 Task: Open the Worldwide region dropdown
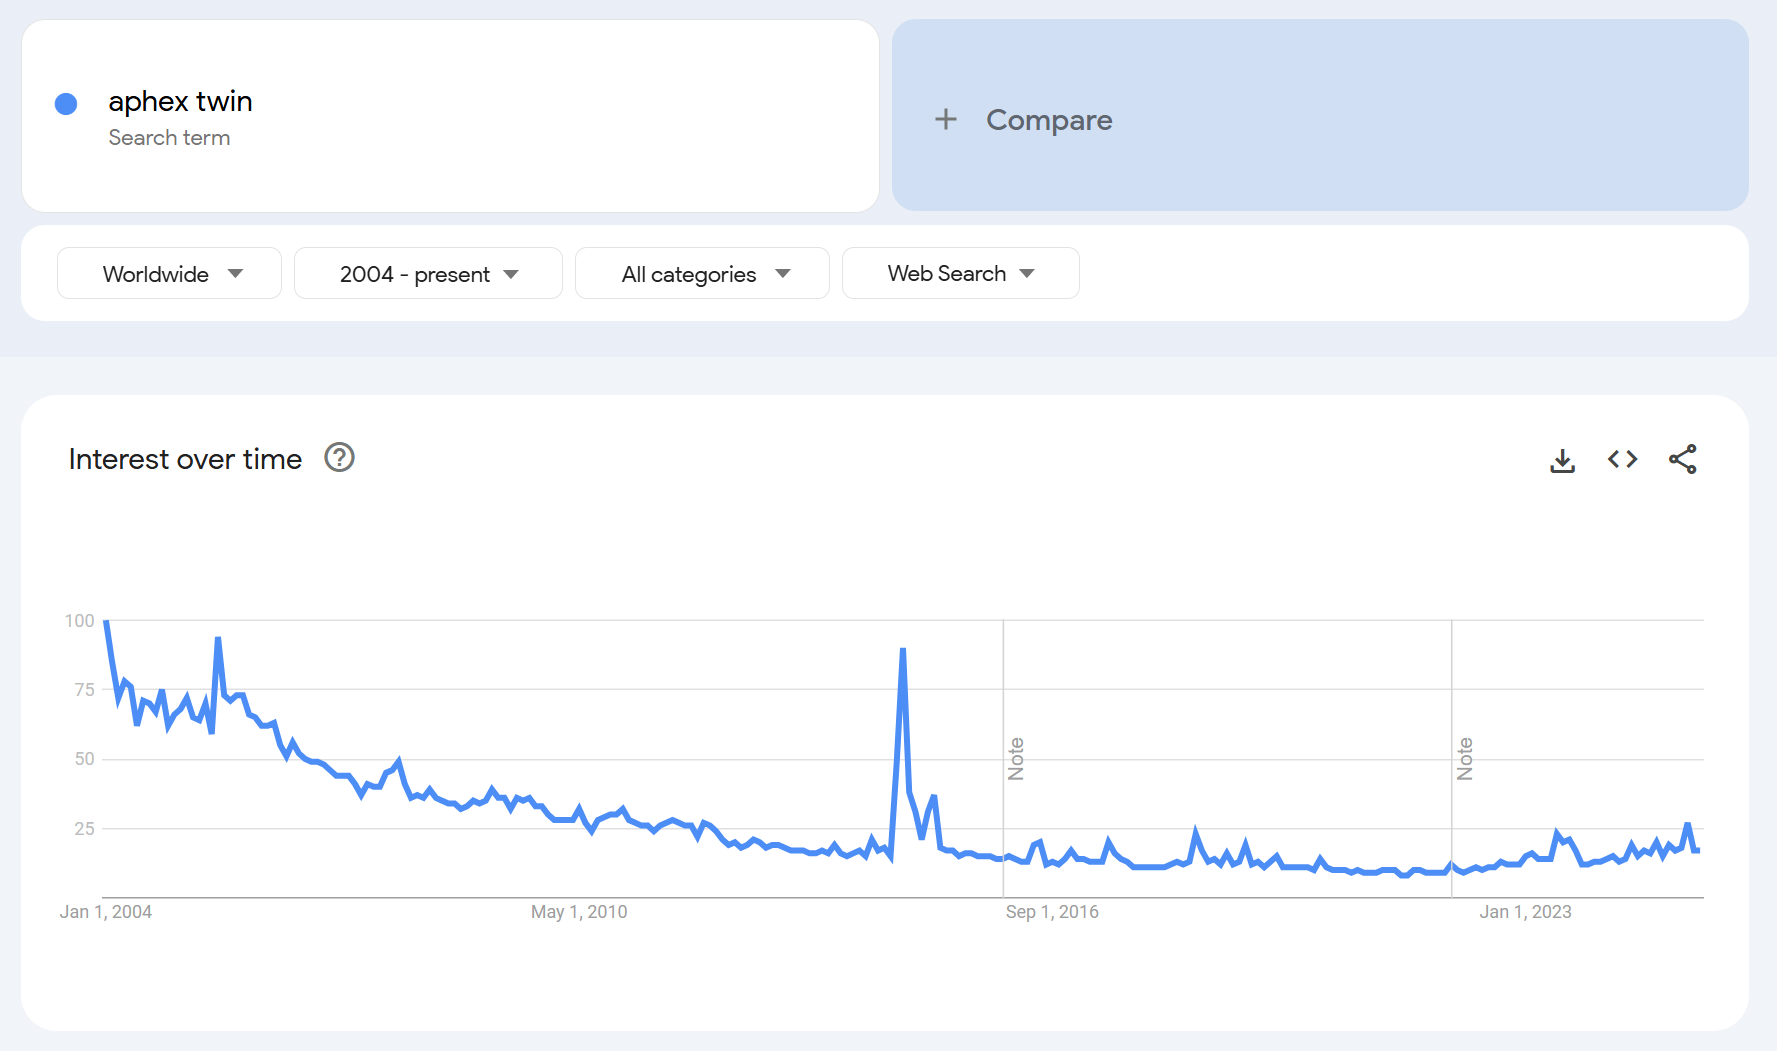(169, 274)
